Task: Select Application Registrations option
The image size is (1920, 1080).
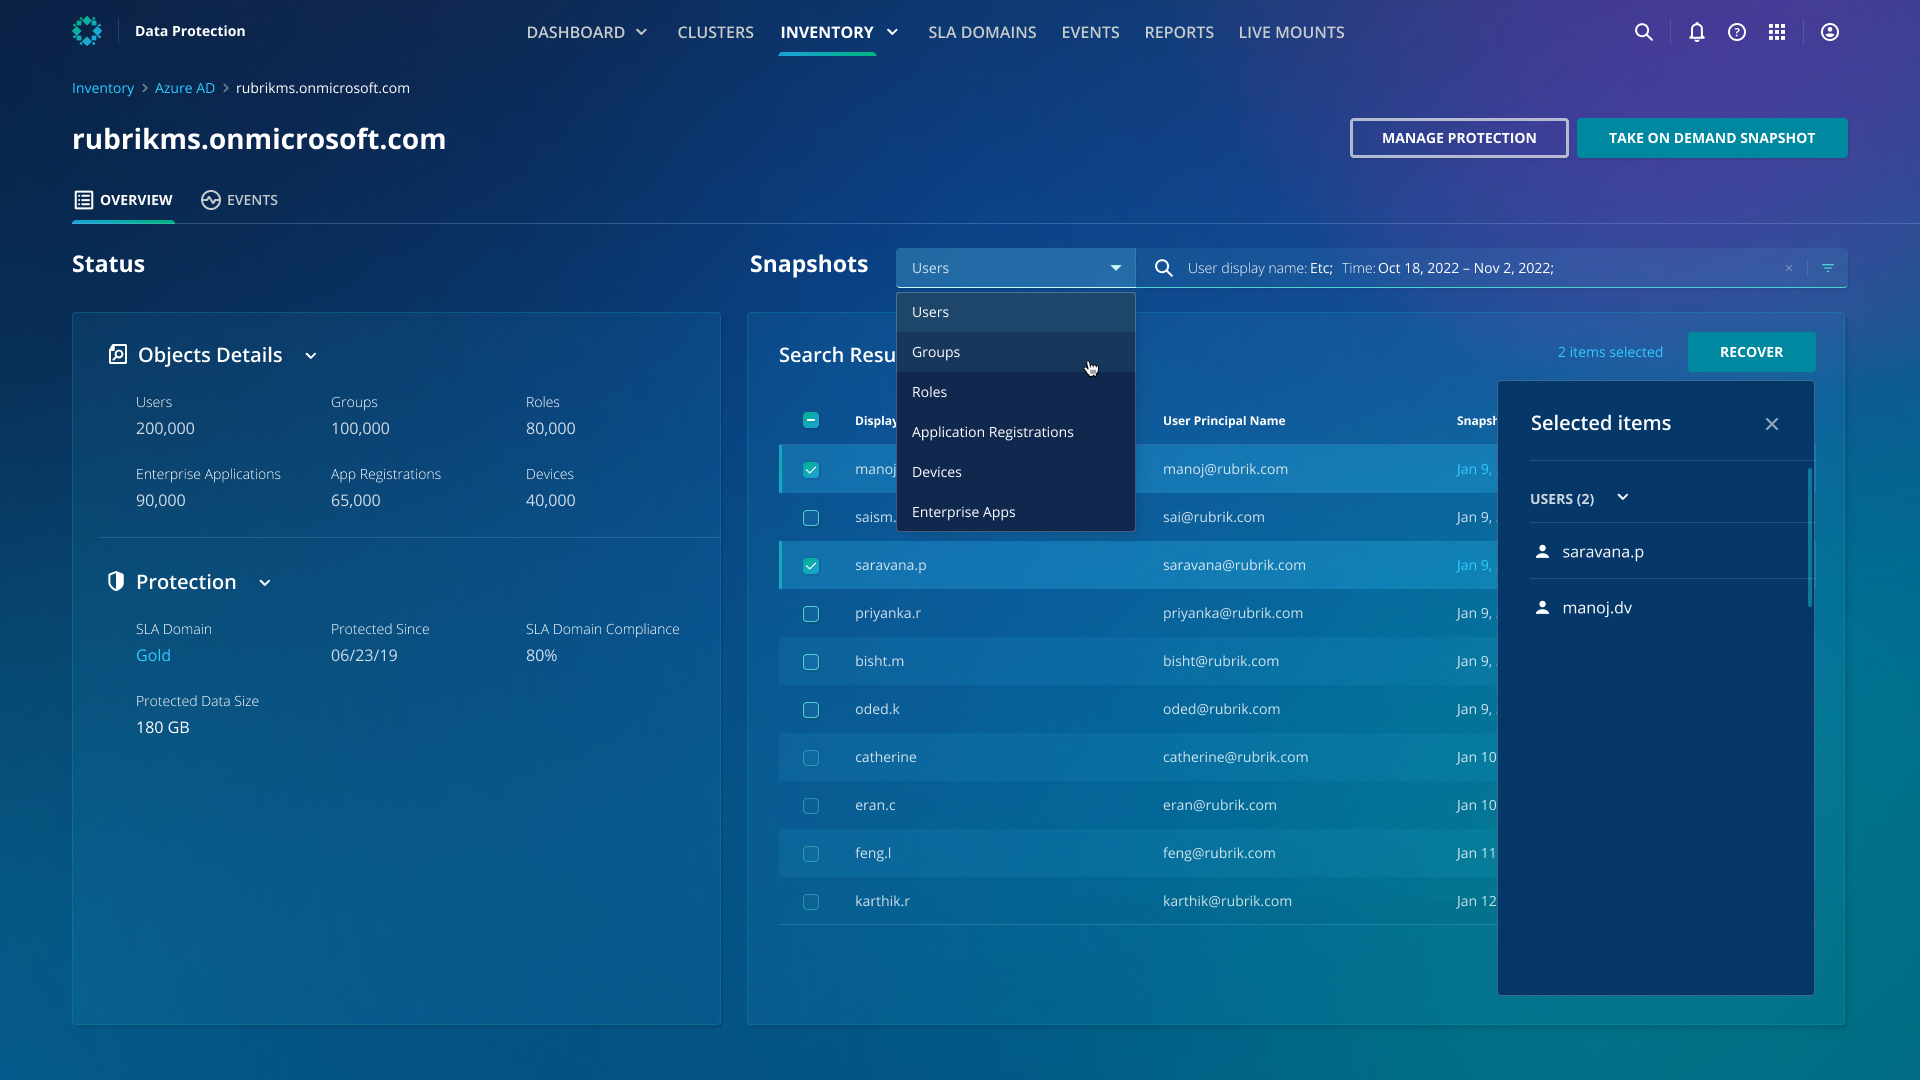Action: click(x=1016, y=432)
